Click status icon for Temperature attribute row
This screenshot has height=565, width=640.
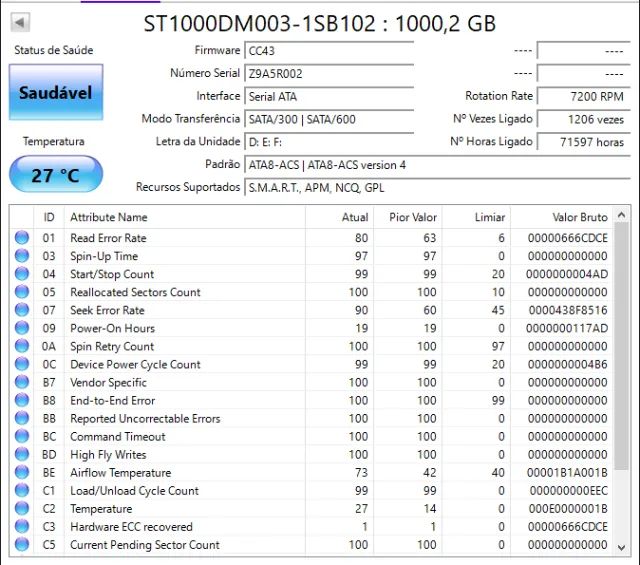click(x=22, y=508)
